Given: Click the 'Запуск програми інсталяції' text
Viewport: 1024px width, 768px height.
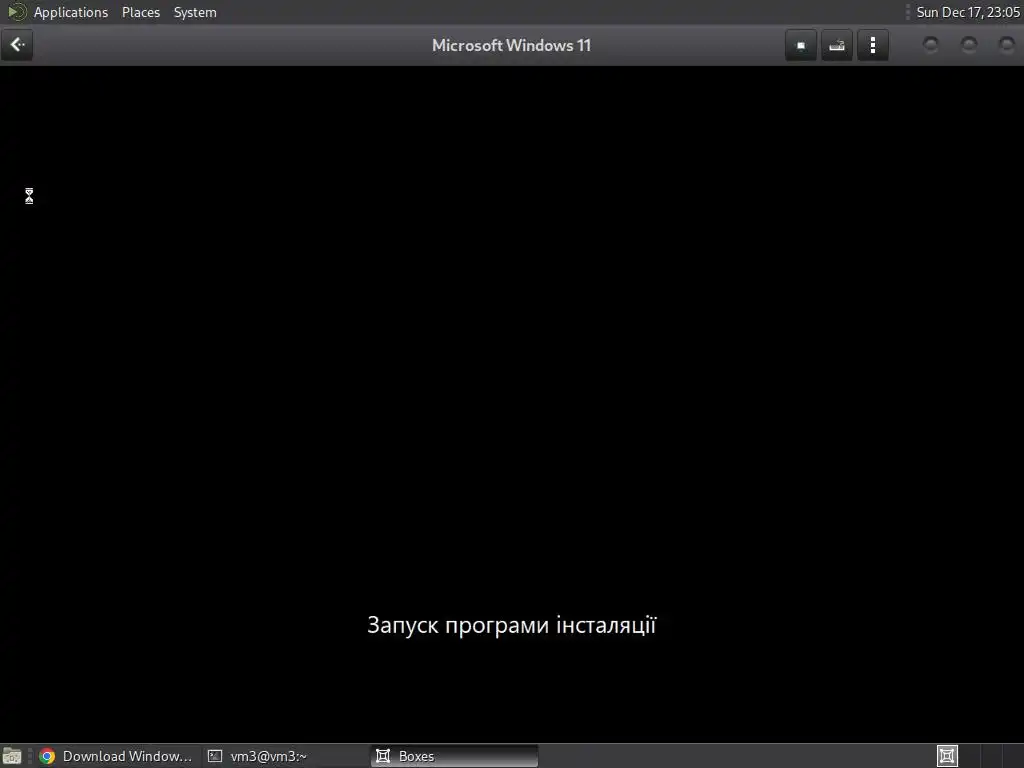Looking at the screenshot, I should [511, 625].
